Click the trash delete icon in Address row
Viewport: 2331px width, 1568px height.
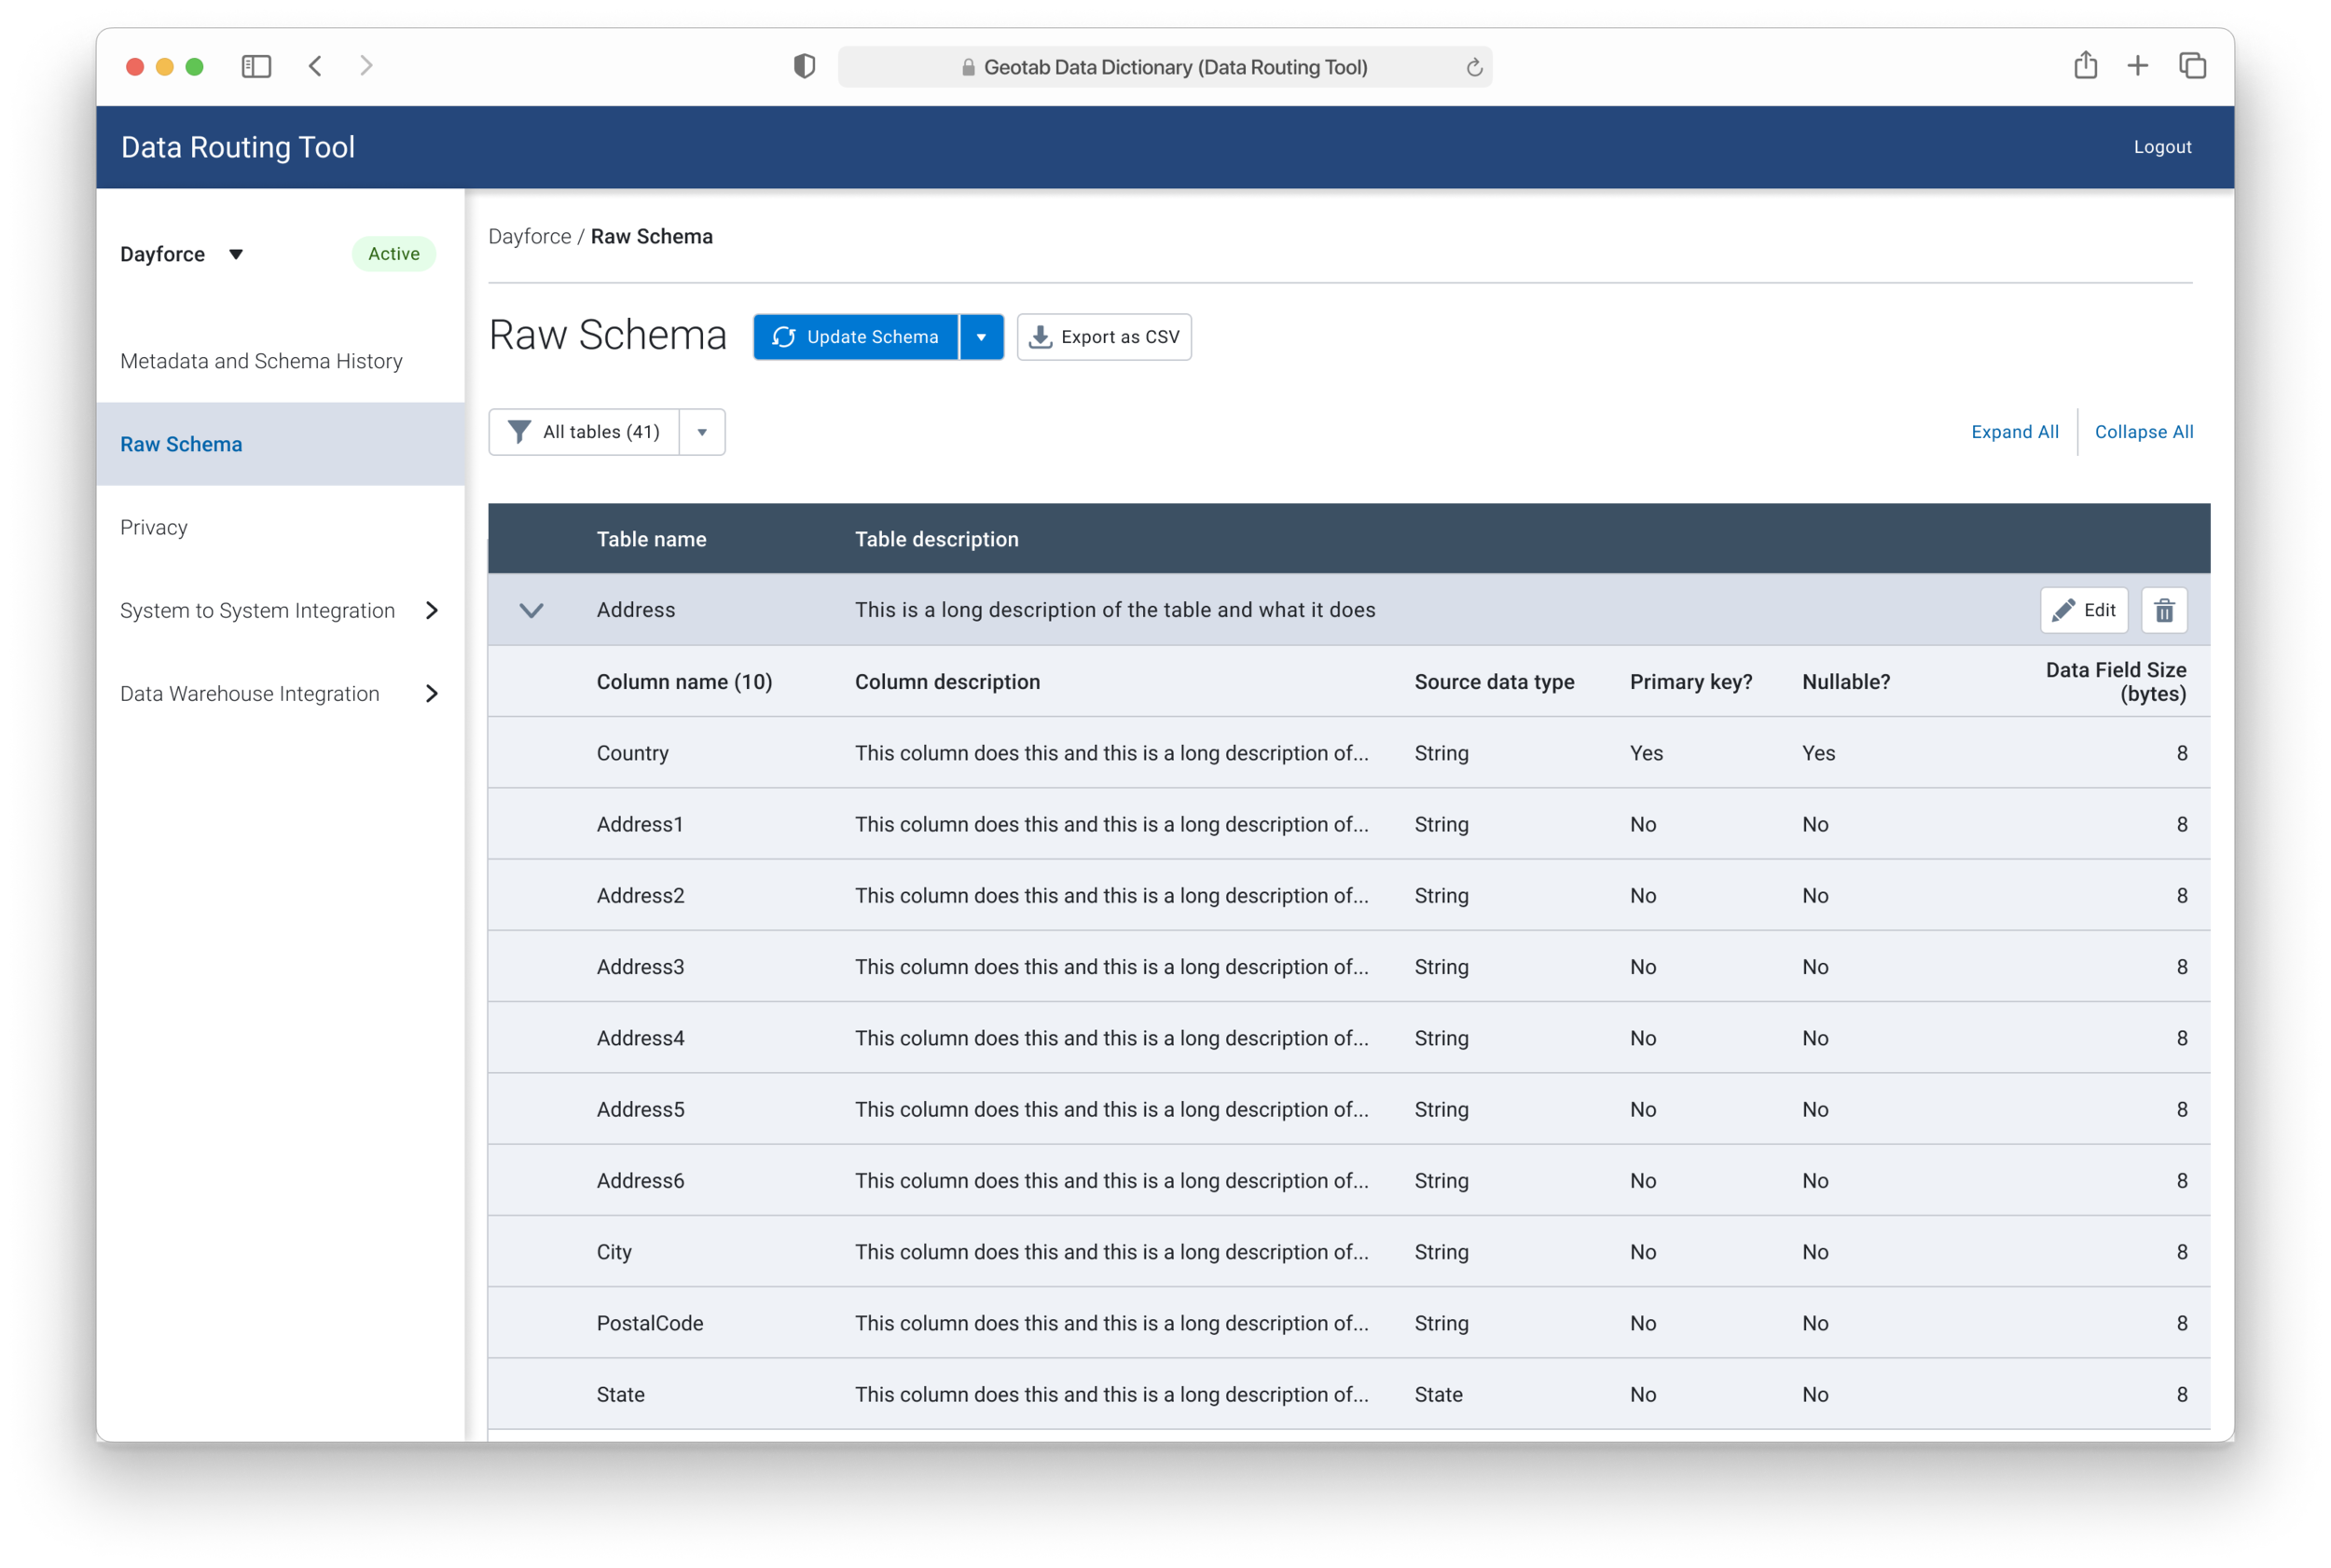click(x=2163, y=610)
